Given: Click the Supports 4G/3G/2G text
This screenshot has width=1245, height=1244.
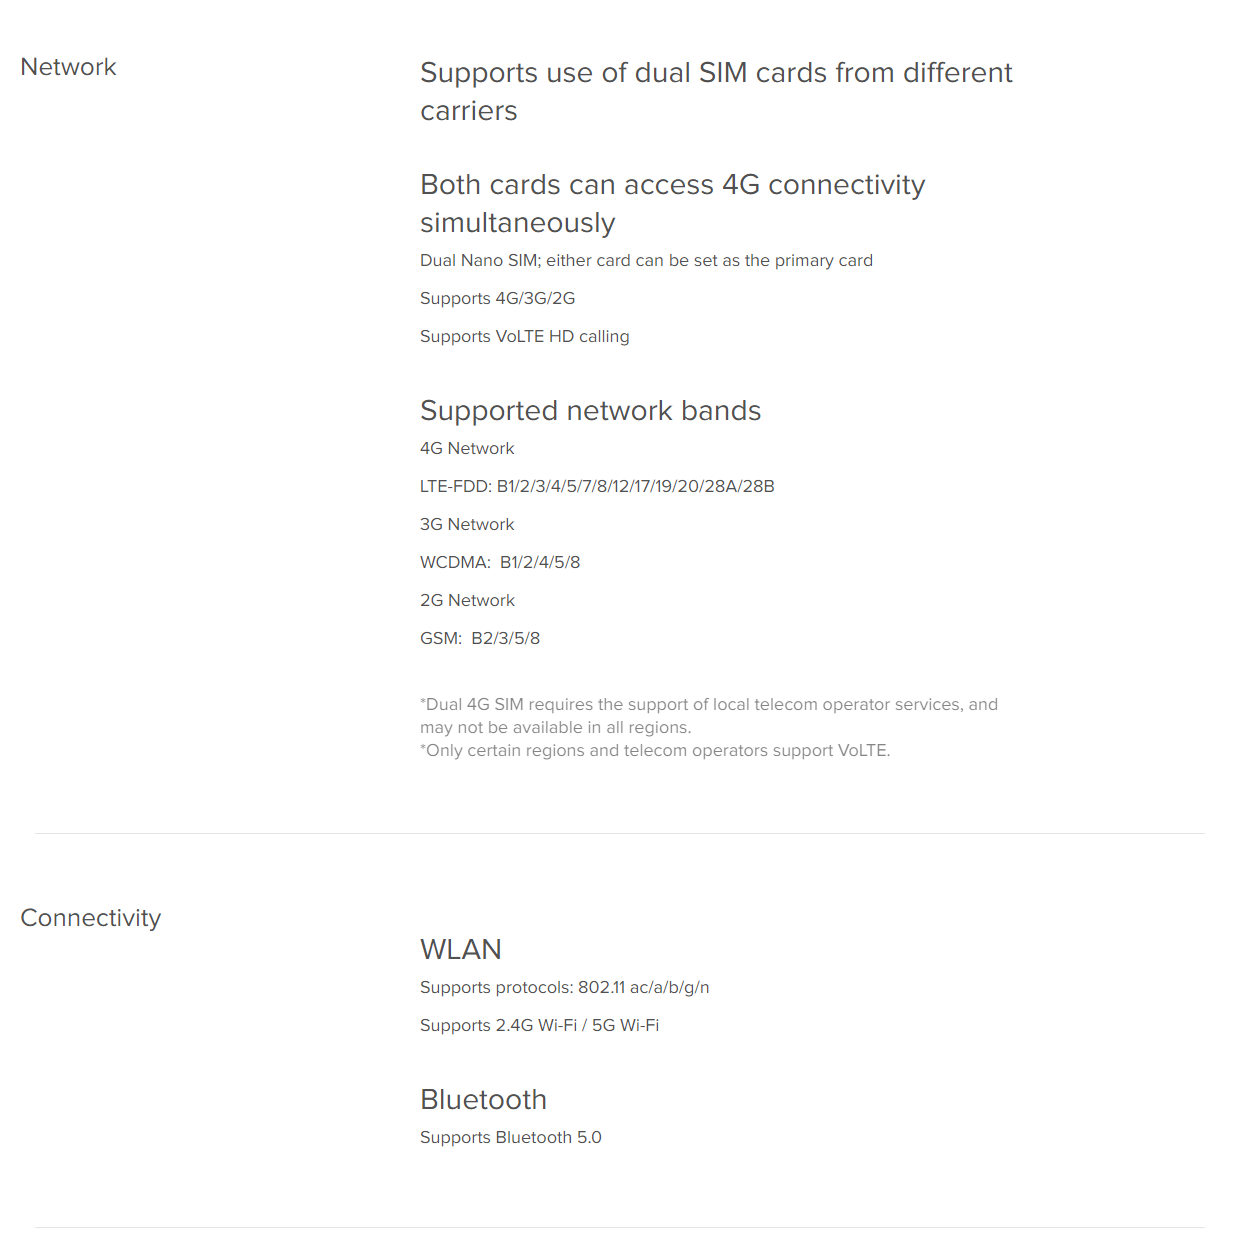Looking at the screenshot, I should coord(497,299).
